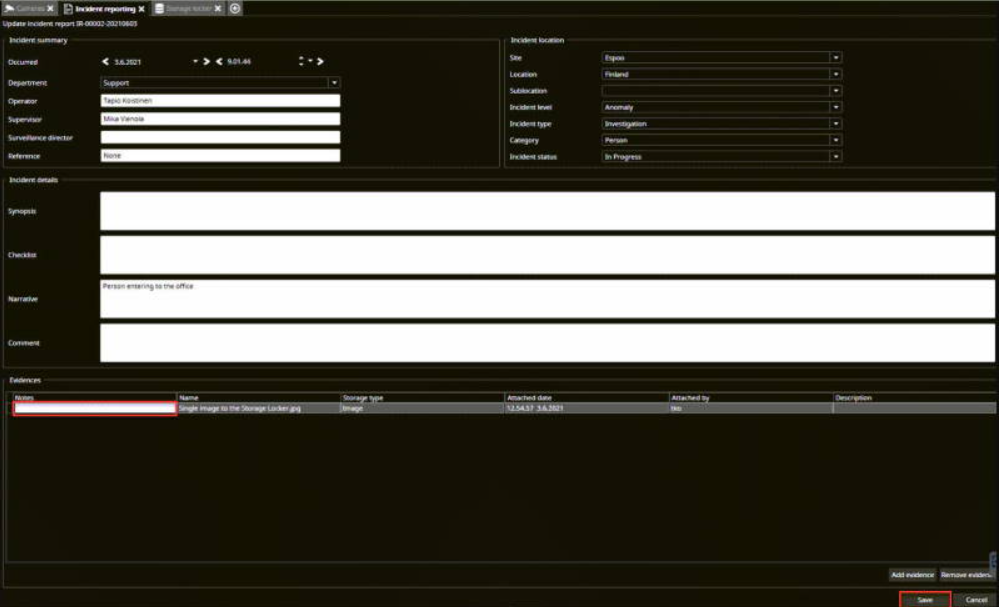Click the Add evidence button
The width and height of the screenshot is (1000, 607).
coord(912,575)
